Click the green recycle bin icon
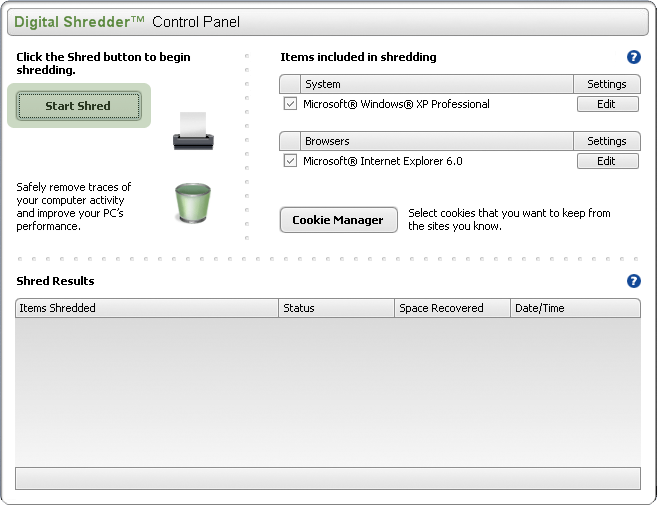The image size is (658, 505). click(190, 201)
